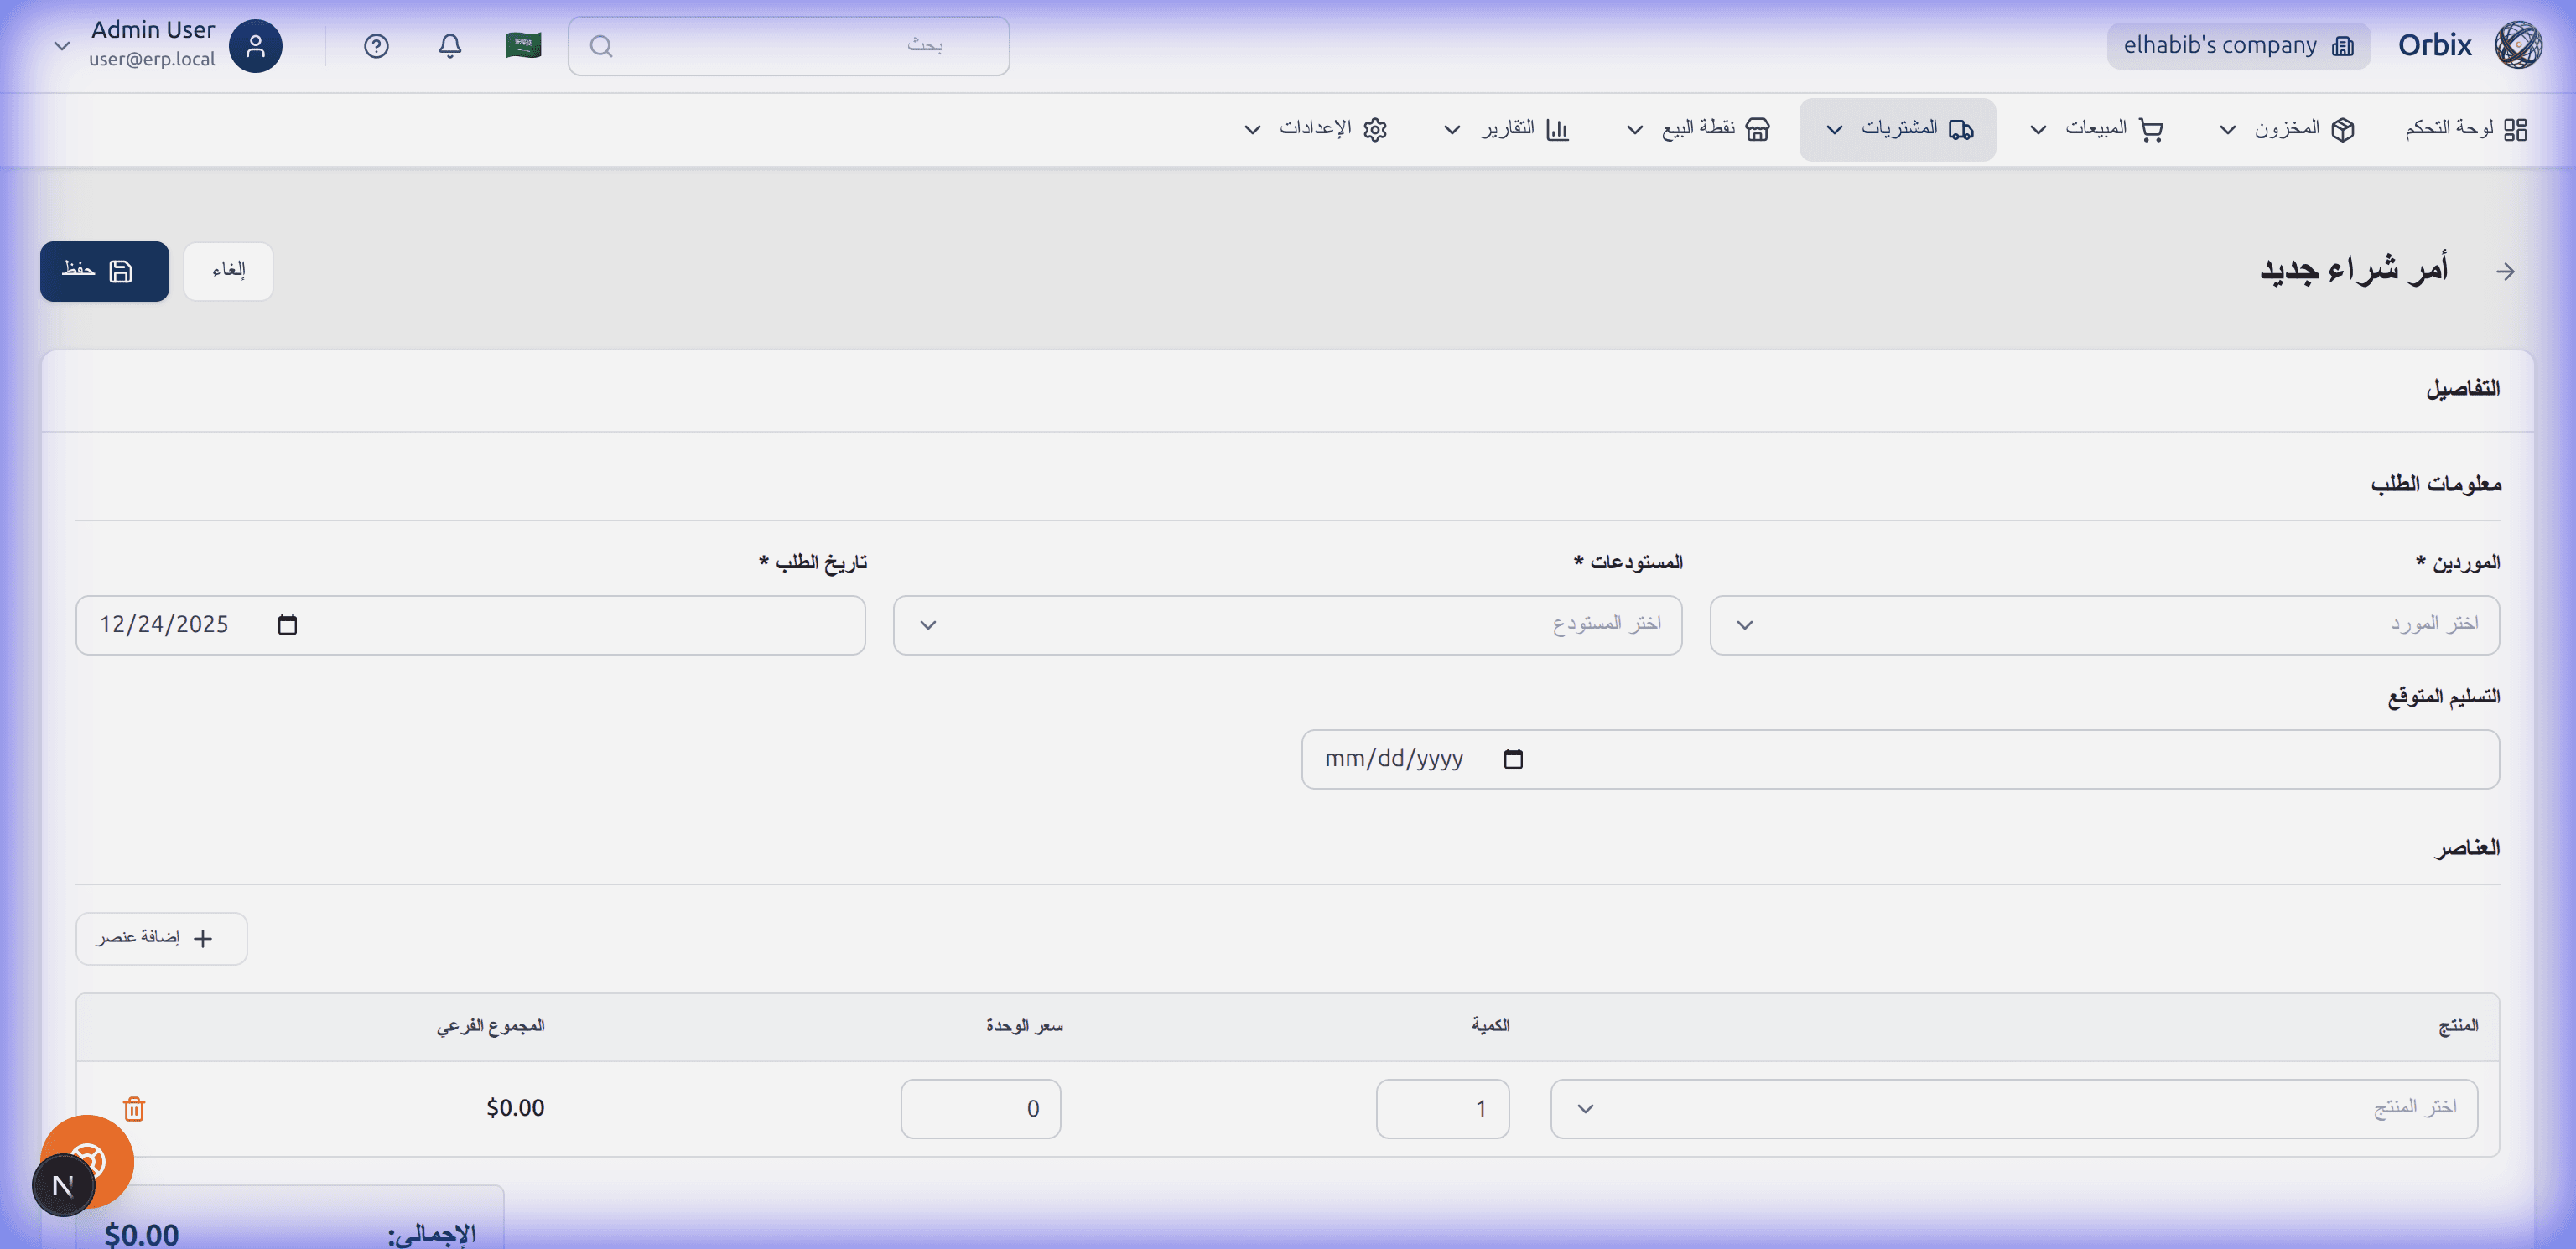
Task: Expand the Admin User account menu
Action: coord(62,45)
